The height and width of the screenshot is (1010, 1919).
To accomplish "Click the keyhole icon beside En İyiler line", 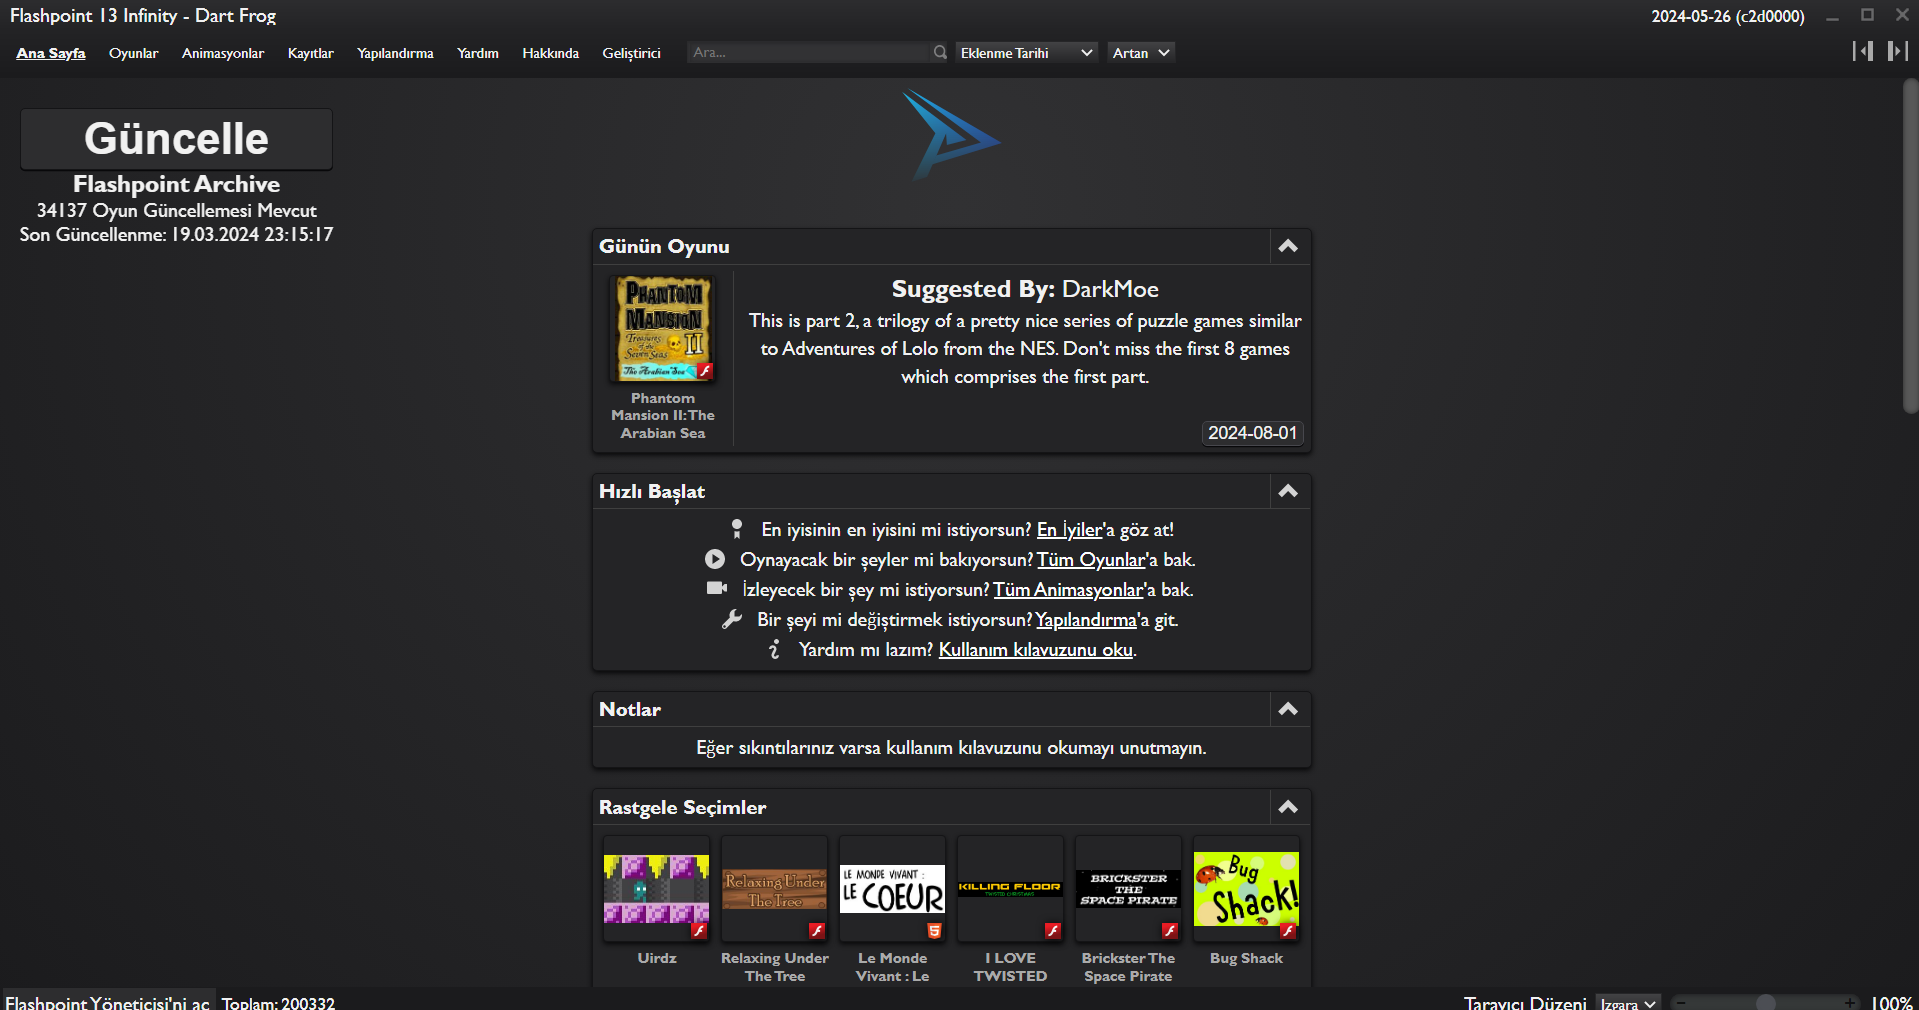I will pos(737,529).
